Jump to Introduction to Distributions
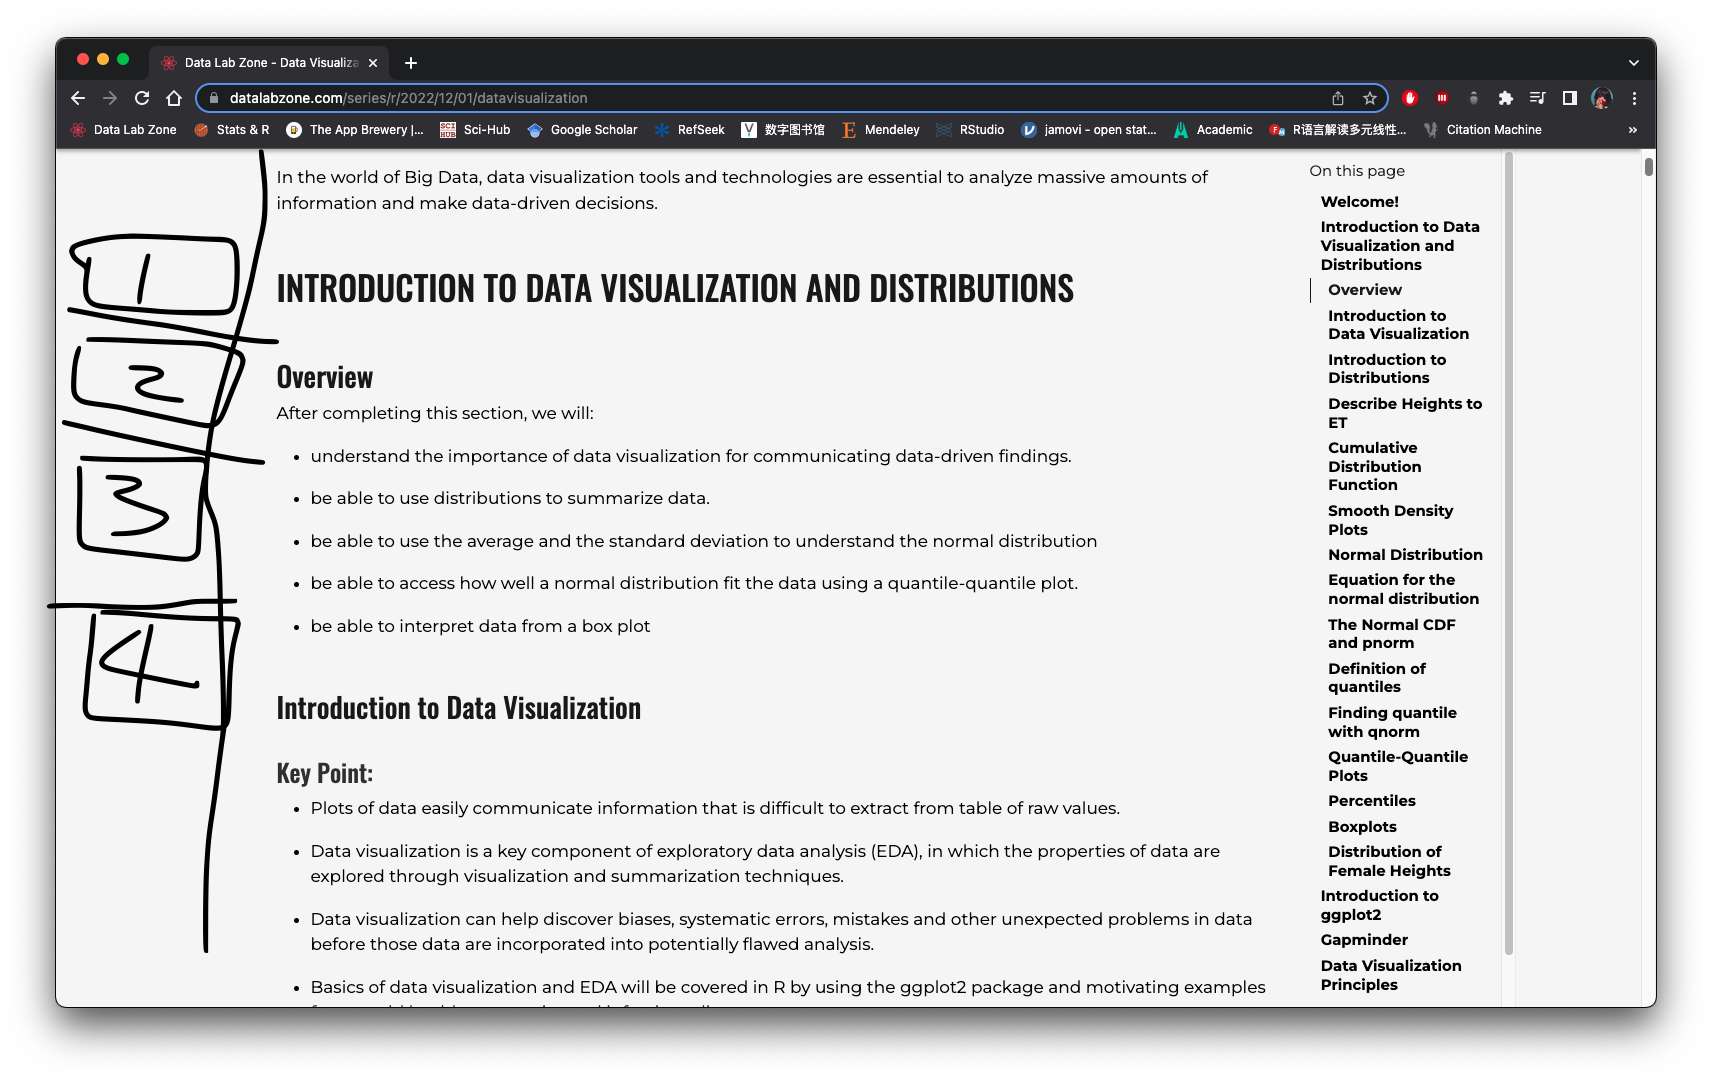 click(x=1387, y=369)
